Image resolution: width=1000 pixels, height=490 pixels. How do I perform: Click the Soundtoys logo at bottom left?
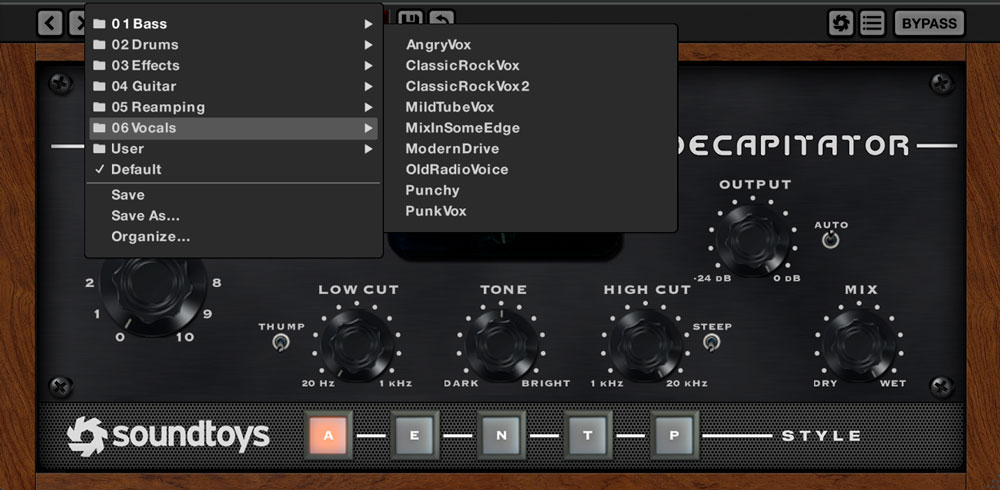(168, 436)
